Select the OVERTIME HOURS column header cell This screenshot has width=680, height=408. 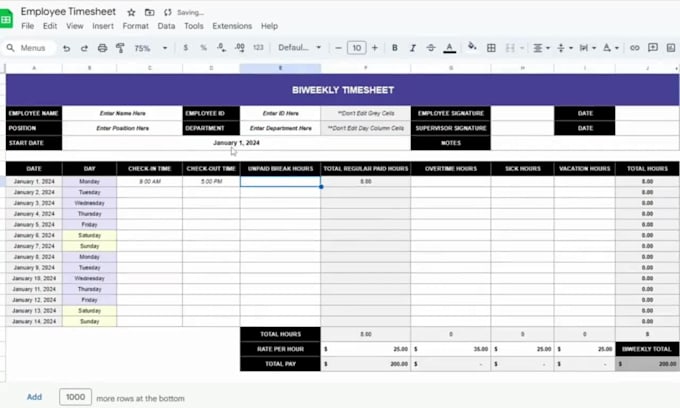[451, 169]
